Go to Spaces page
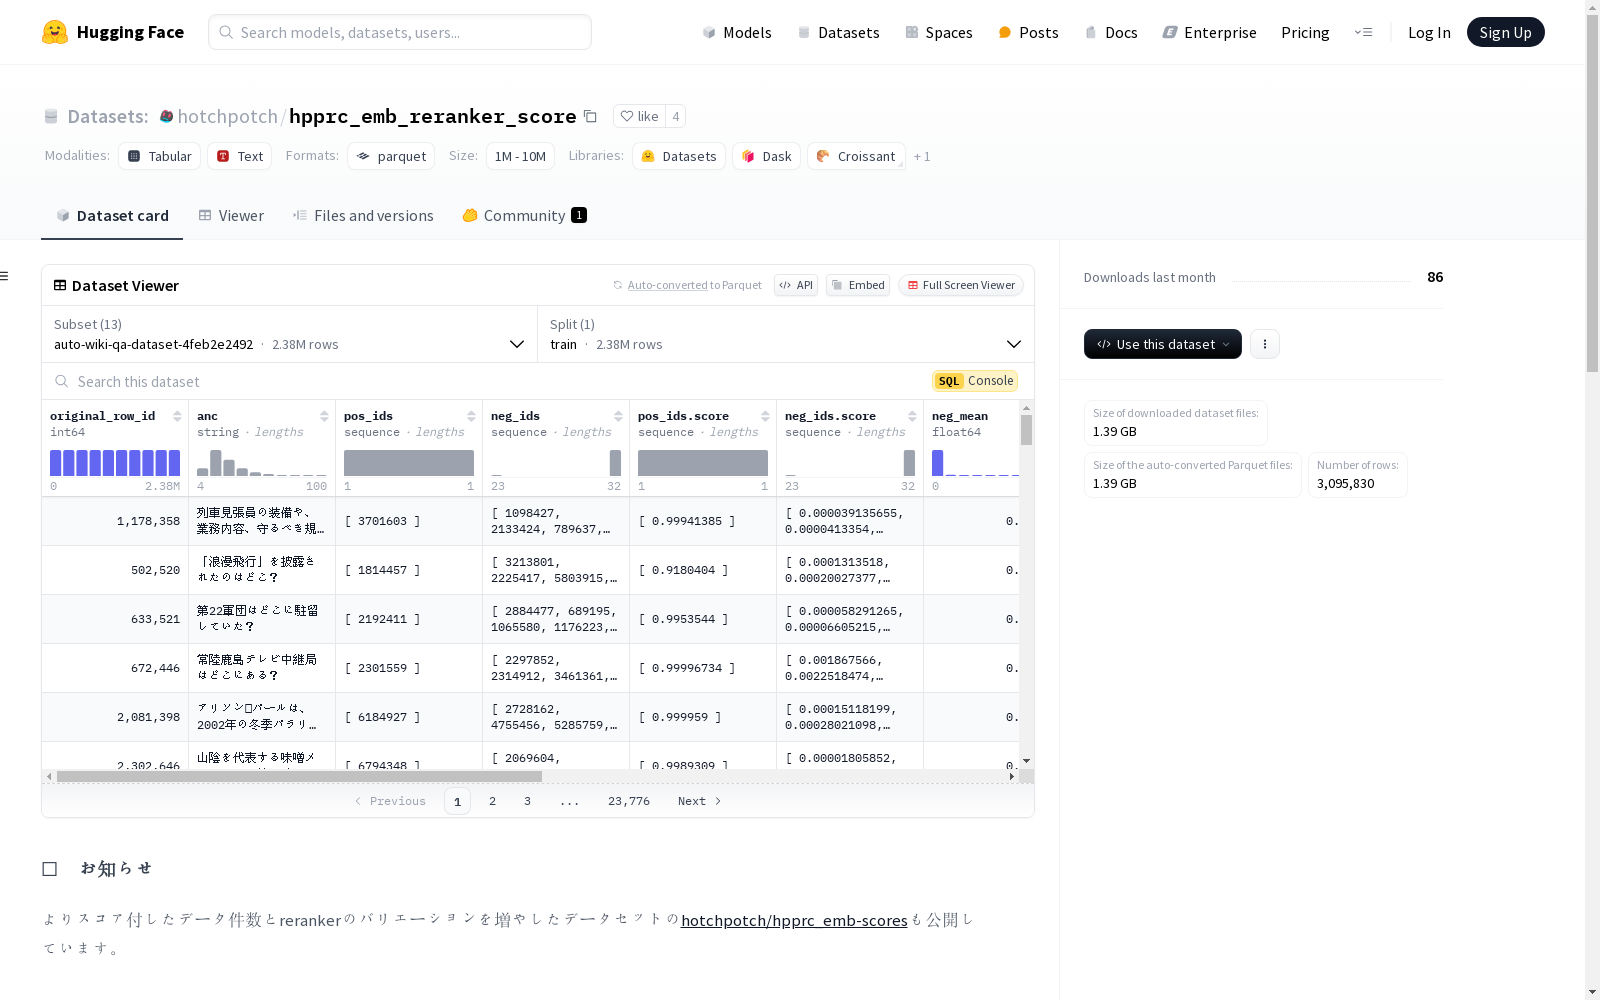 [x=938, y=32]
